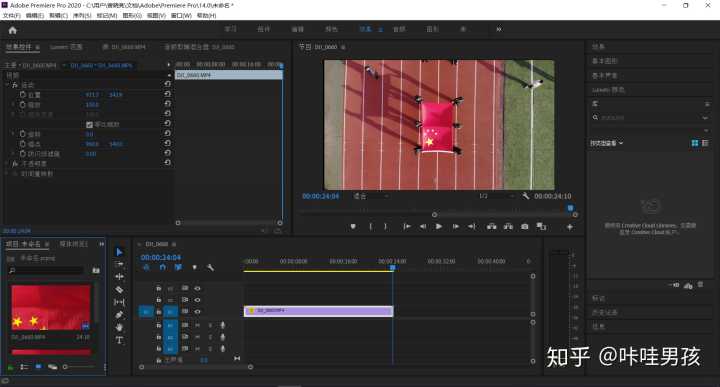
Task: Toggle position stopwatch animation
Action: pos(22,95)
